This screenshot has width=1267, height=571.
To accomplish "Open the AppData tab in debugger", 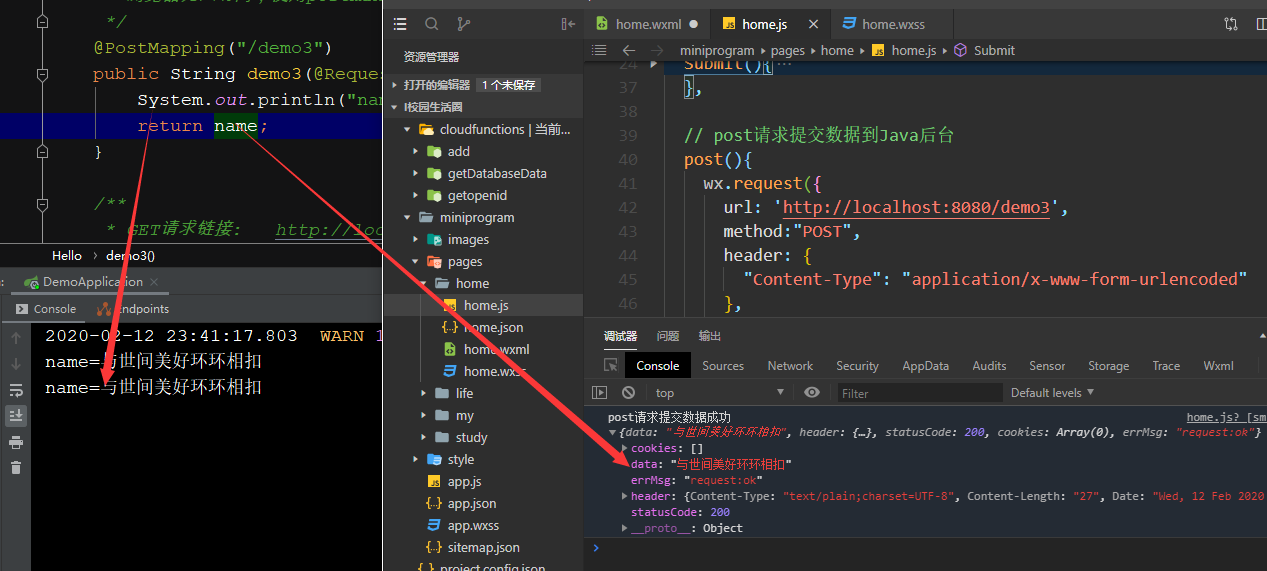I will (925, 366).
